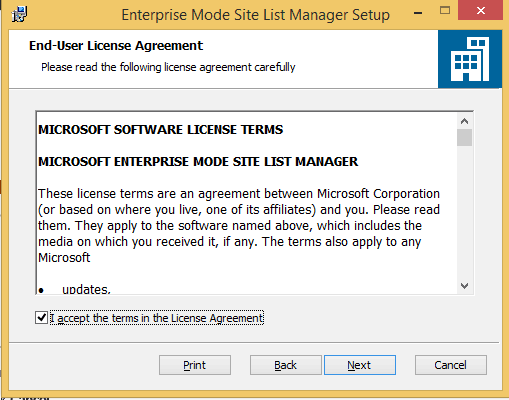
Task: Proceed with the Next button
Action: click(360, 365)
